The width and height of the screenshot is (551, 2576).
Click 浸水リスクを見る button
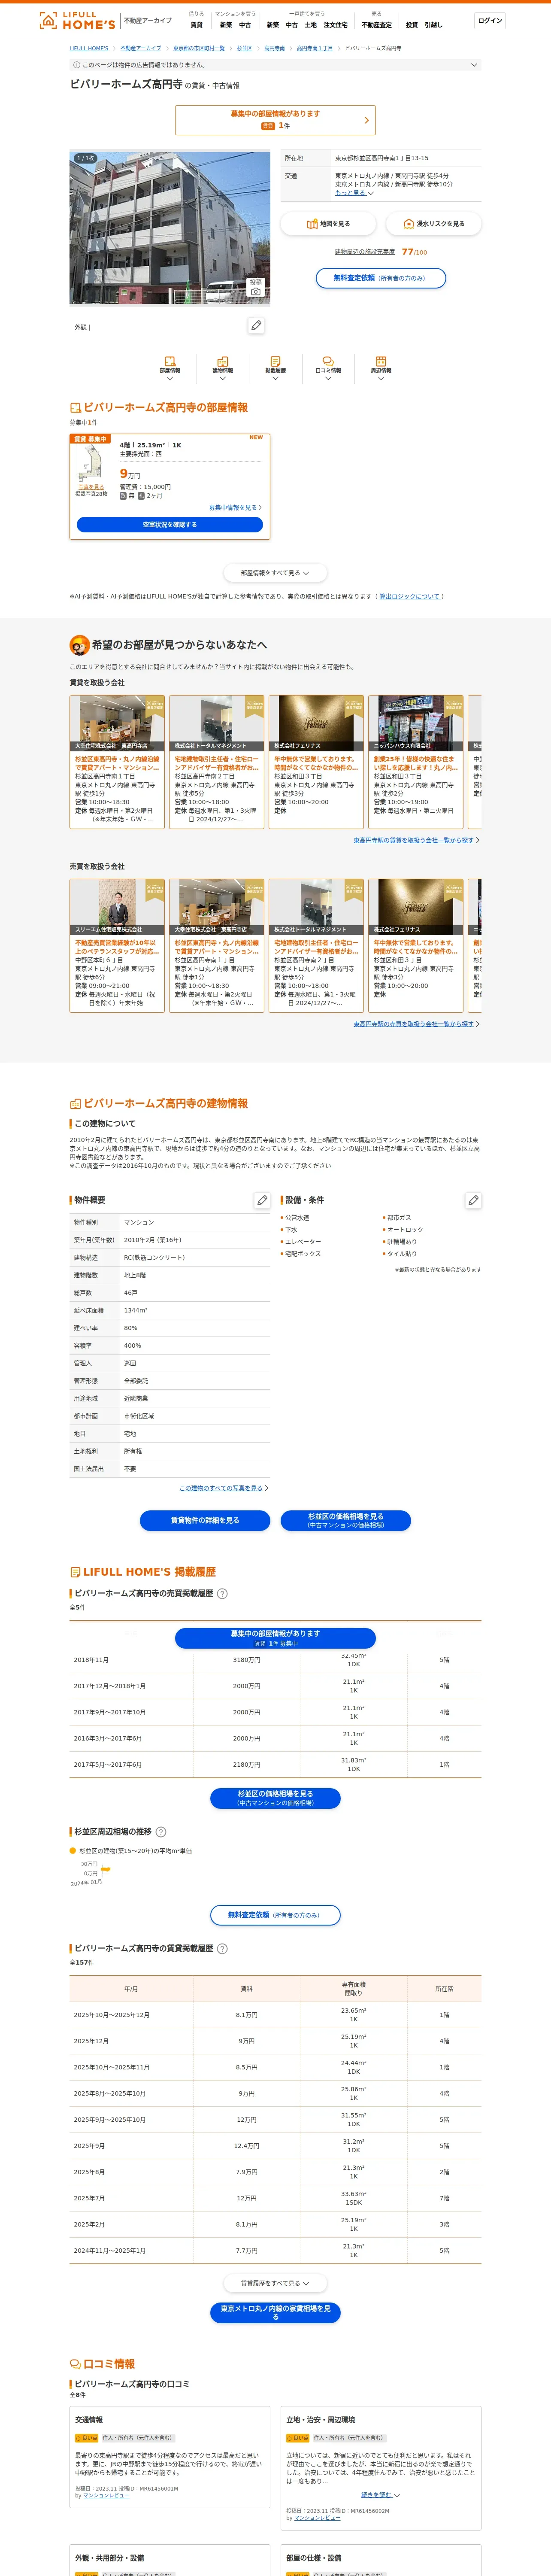coord(433,224)
